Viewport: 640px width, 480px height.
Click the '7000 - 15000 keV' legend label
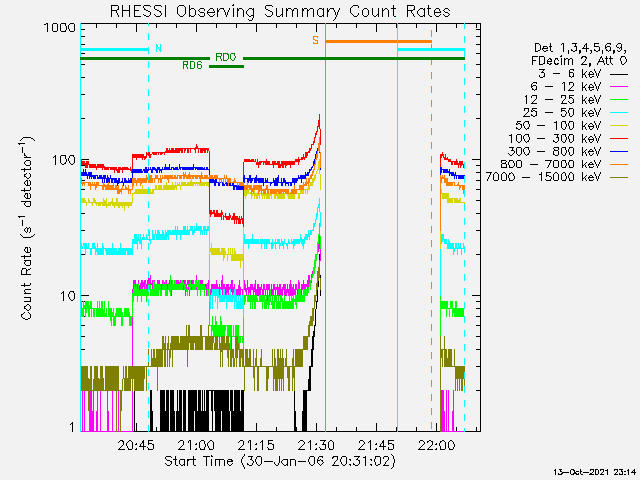click(543, 177)
